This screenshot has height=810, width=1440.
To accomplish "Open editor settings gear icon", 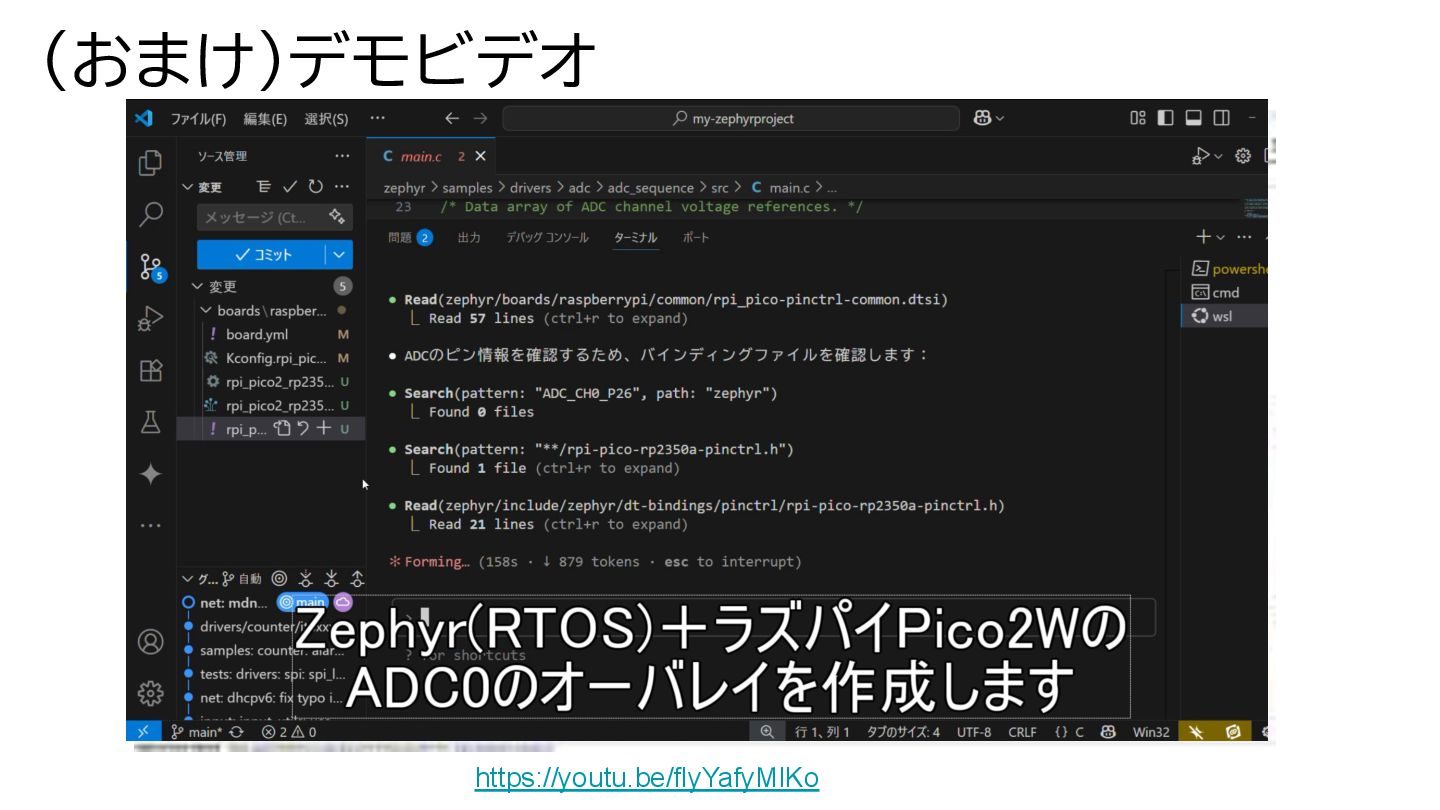I will 1243,156.
